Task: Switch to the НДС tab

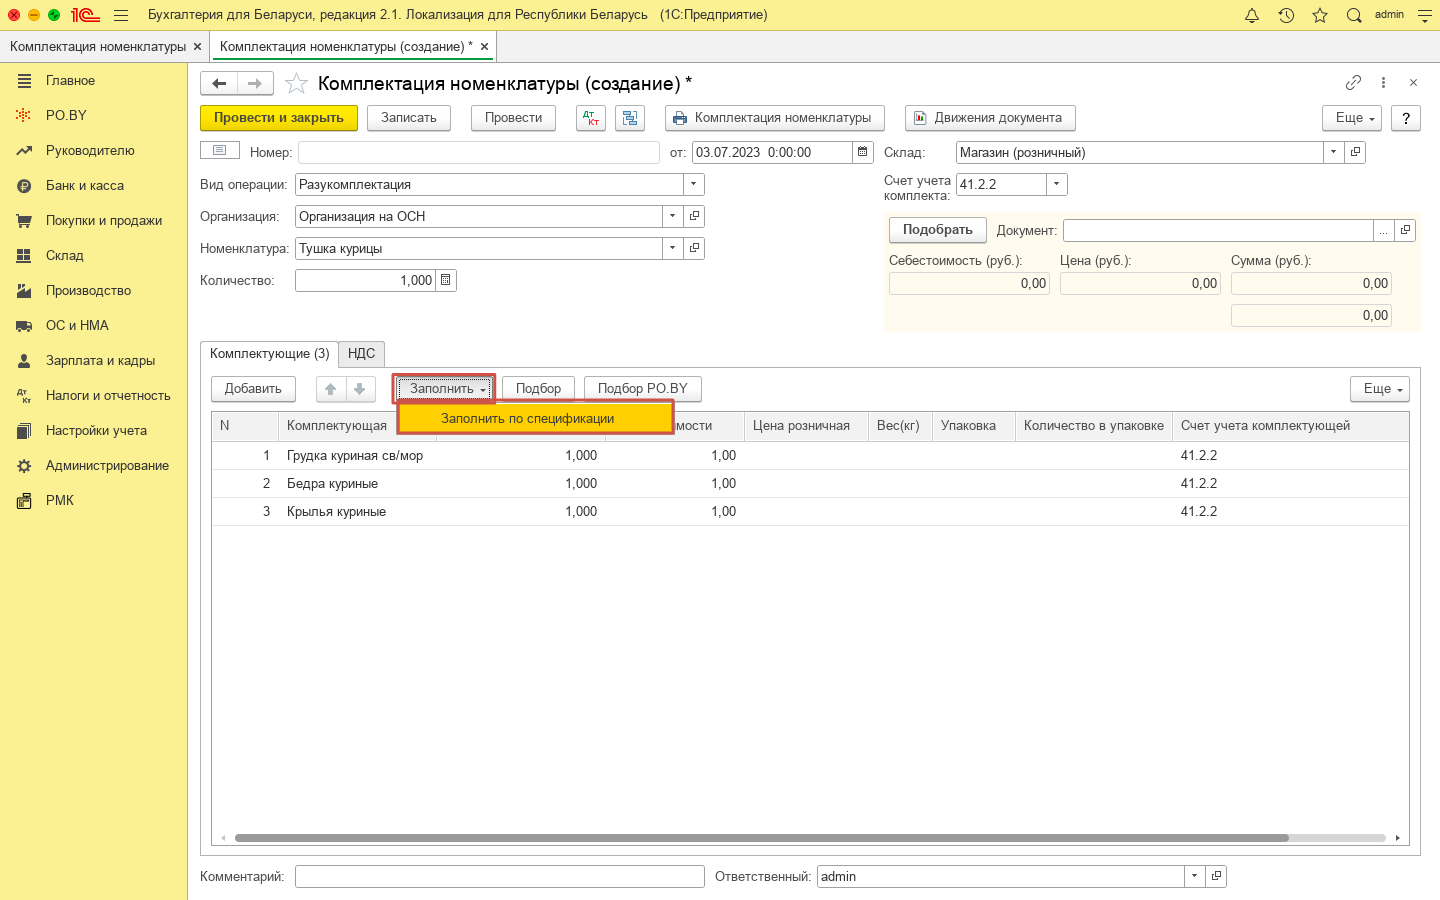Action: [361, 354]
